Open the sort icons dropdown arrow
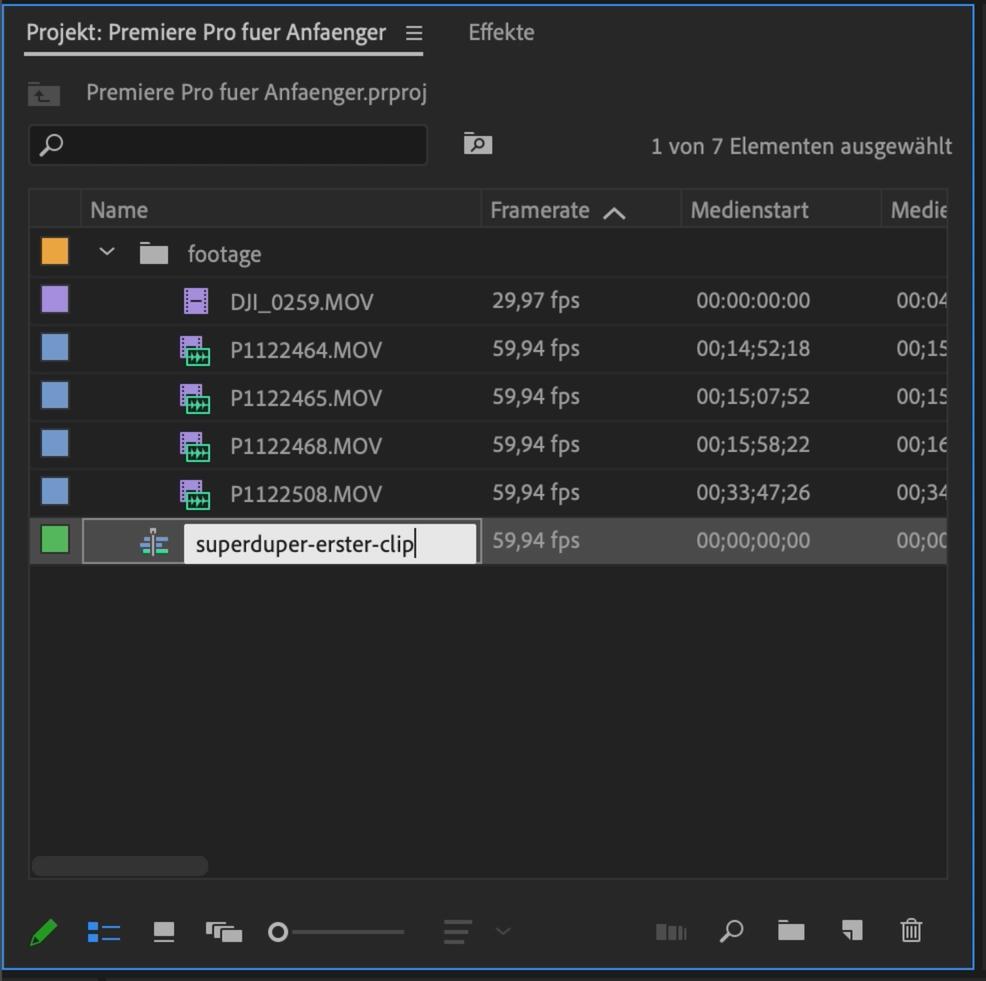This screenshot has width=986, height=981. point(503,932)
